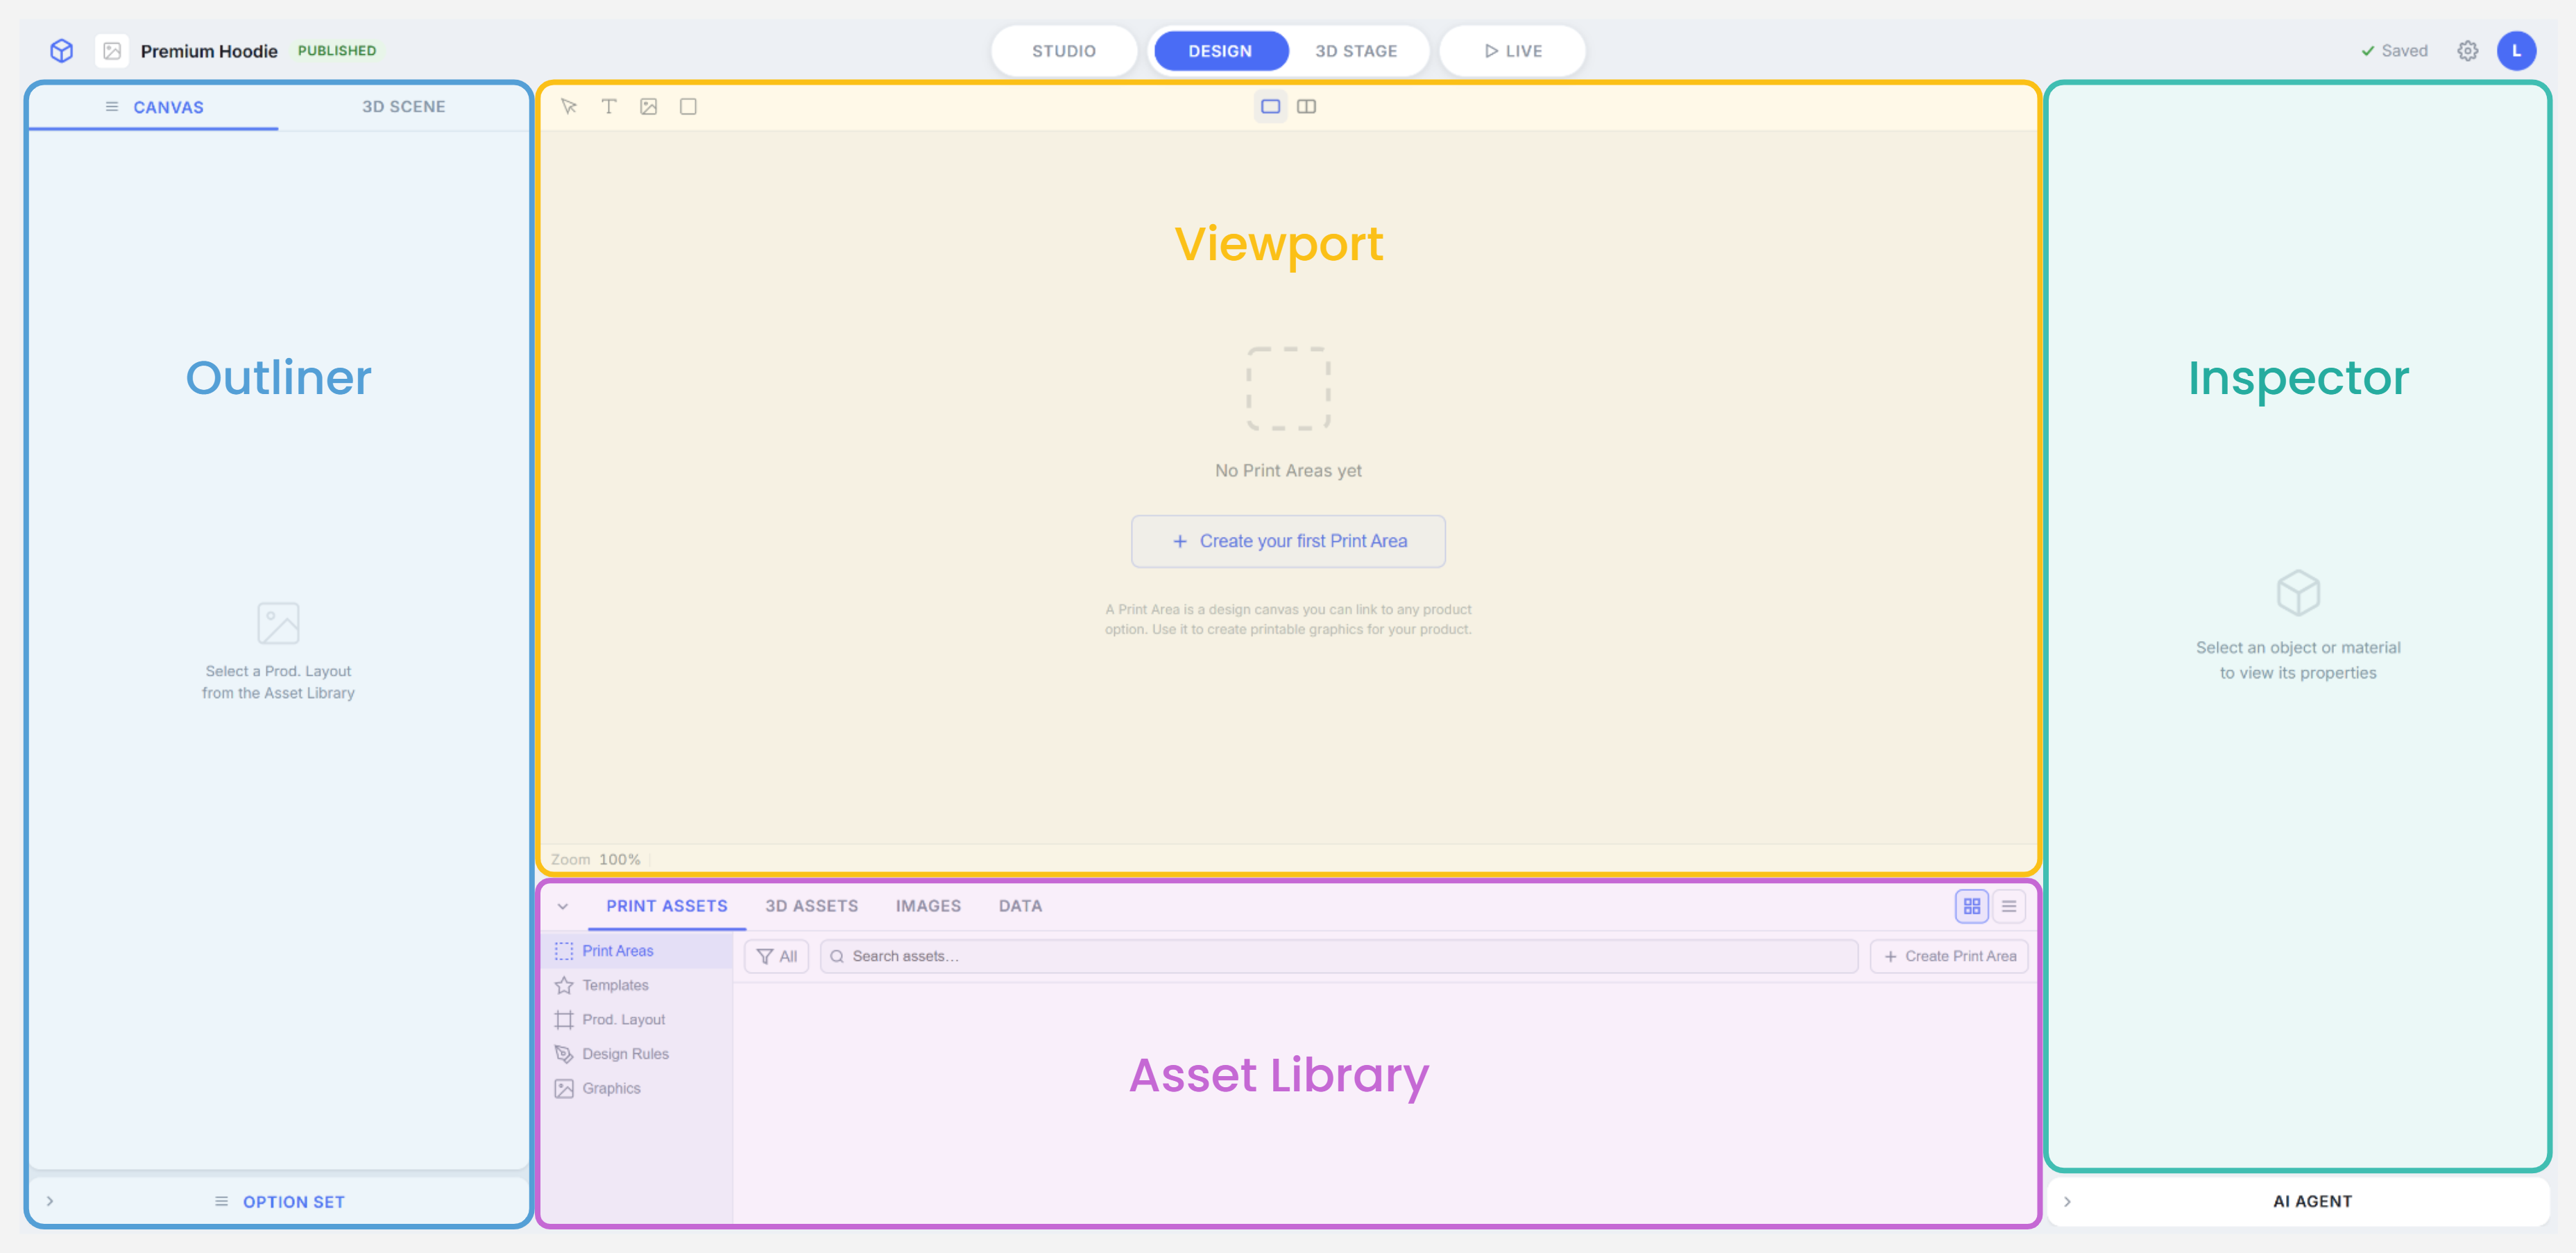The width and height of the screenshot is (2576, 1253).
Task: Open the Data tab
Action: click(1020, 906)
